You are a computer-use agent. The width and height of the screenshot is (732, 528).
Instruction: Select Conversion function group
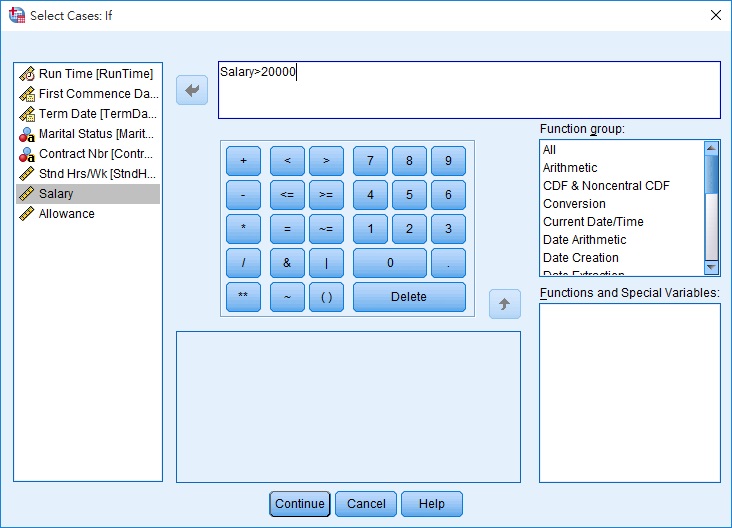[622, 204]
